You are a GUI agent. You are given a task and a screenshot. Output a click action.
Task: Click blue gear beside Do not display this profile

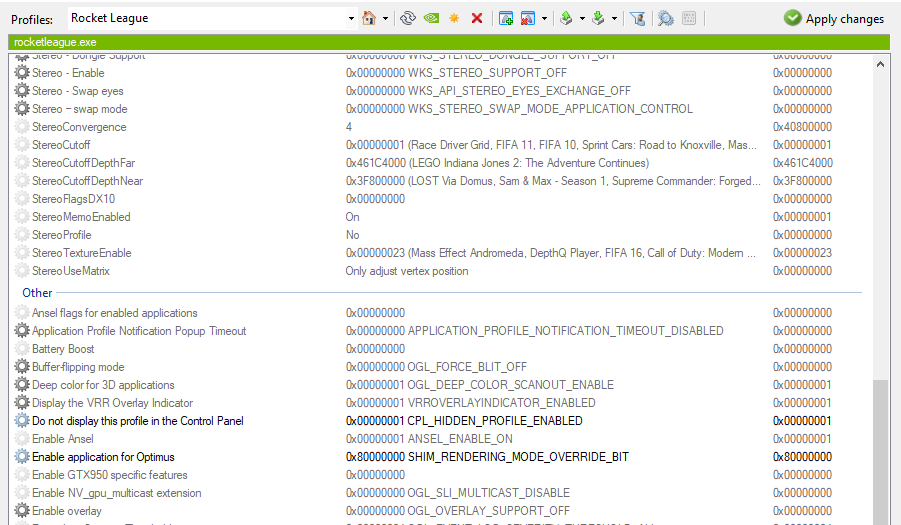[x=22, y=420]
